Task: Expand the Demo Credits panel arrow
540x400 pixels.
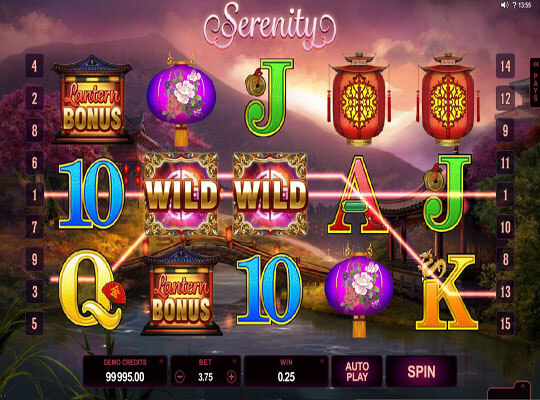Action: 161,361
